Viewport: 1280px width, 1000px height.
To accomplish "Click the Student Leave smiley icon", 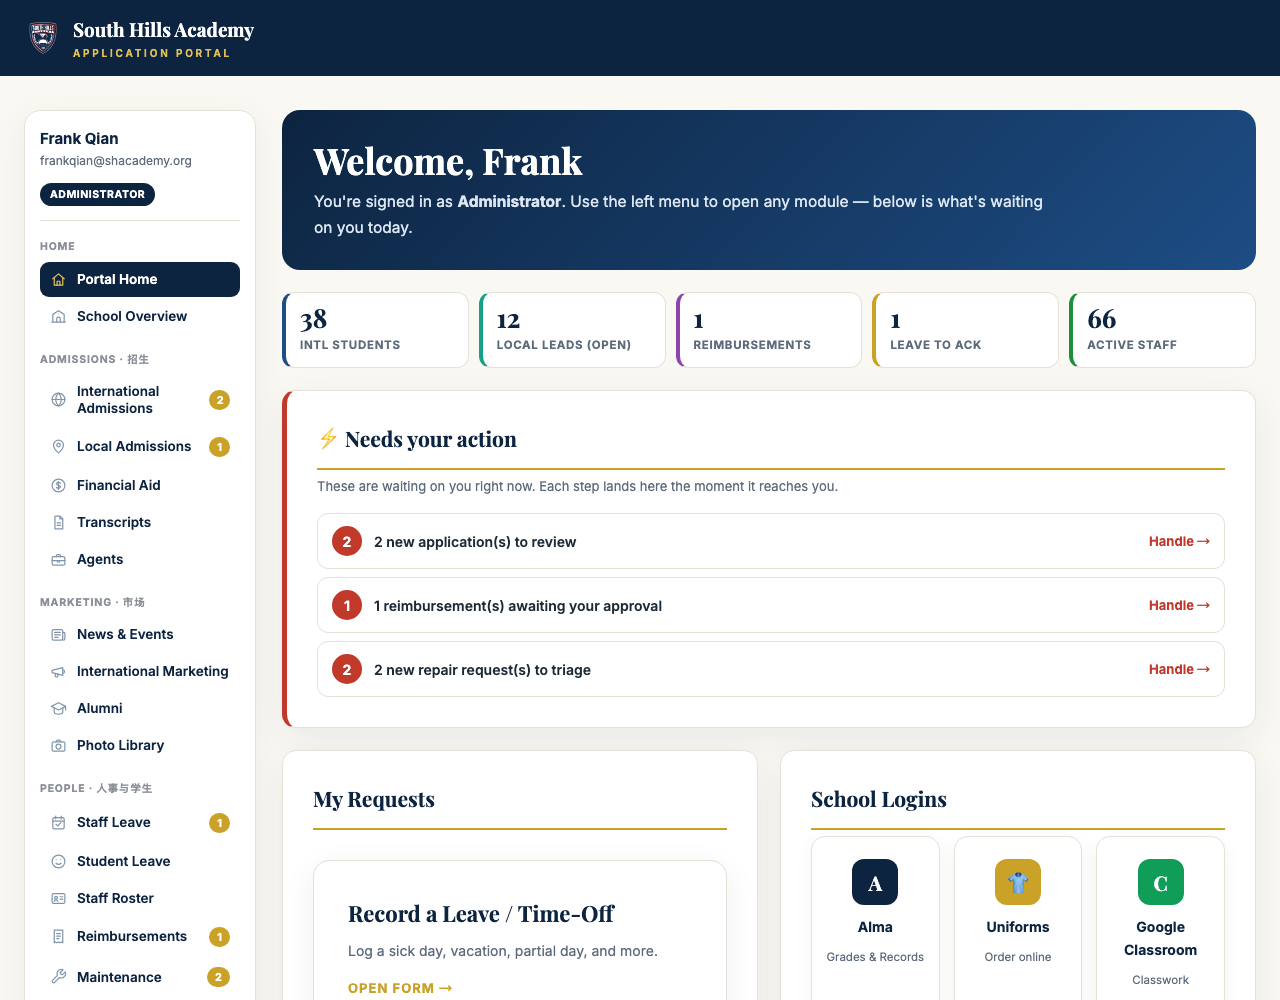I will click(58, 862).
